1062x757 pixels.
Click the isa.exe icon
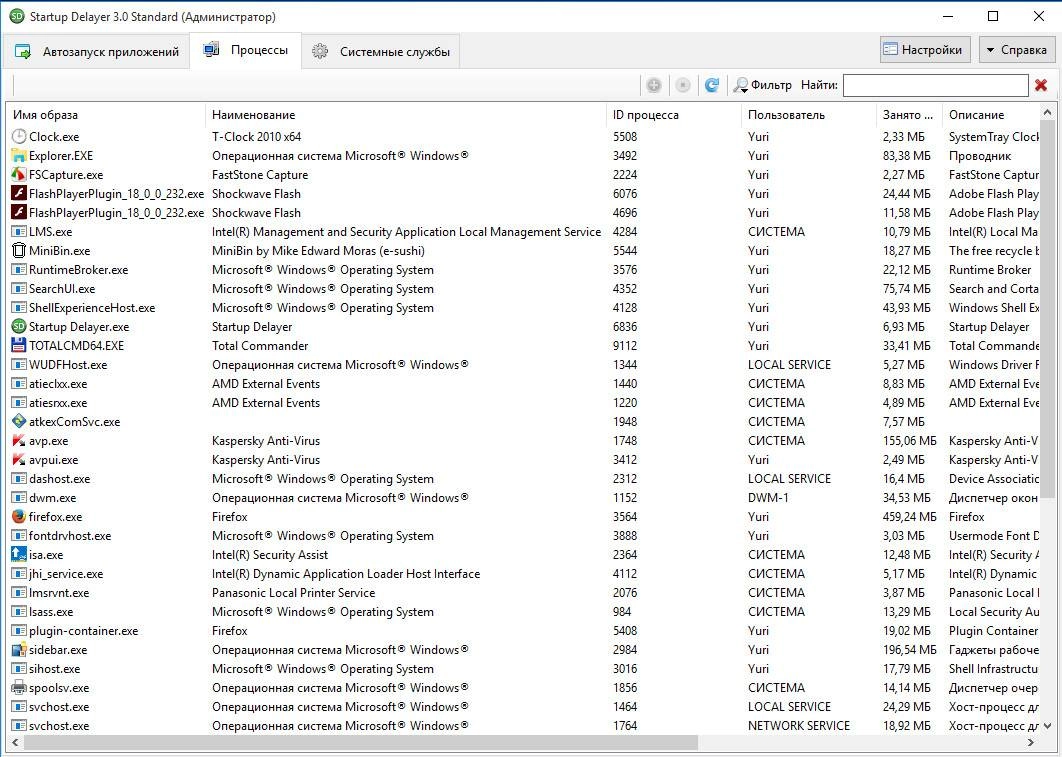(x=19, y=554)
